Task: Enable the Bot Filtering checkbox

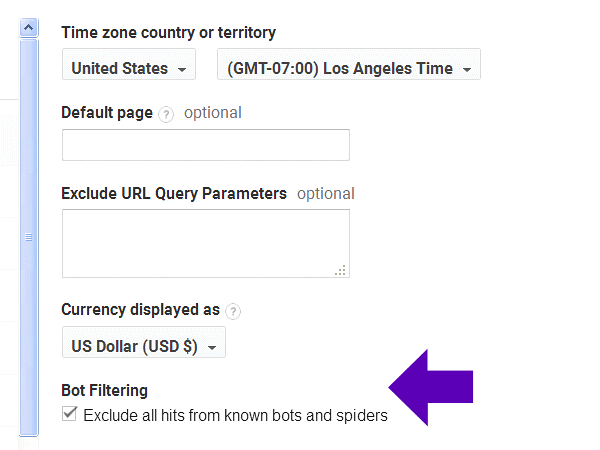Action: pyautogui.click(x=69, y=414)
